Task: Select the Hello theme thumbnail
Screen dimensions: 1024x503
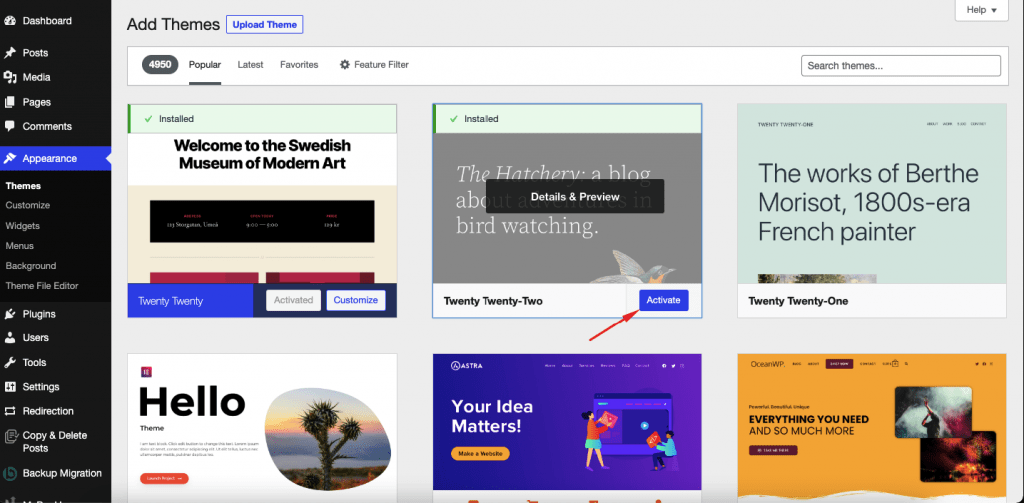Action: tap(262, 428)
